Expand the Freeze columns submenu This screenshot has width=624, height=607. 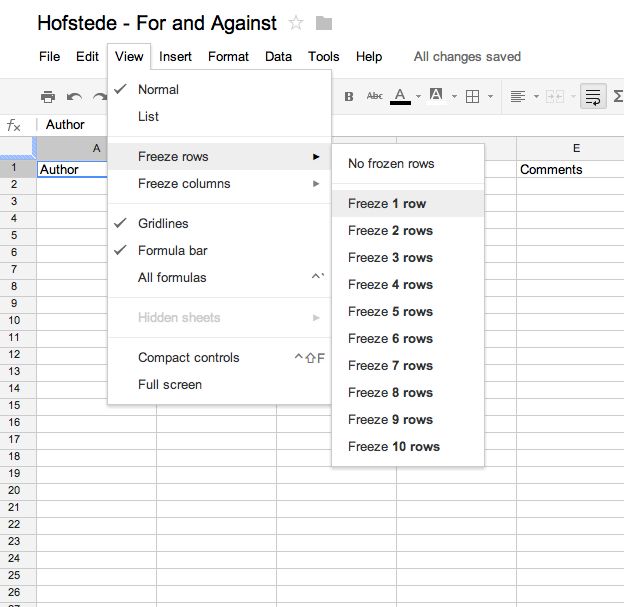pyautogui.click(x=219, y=184)
